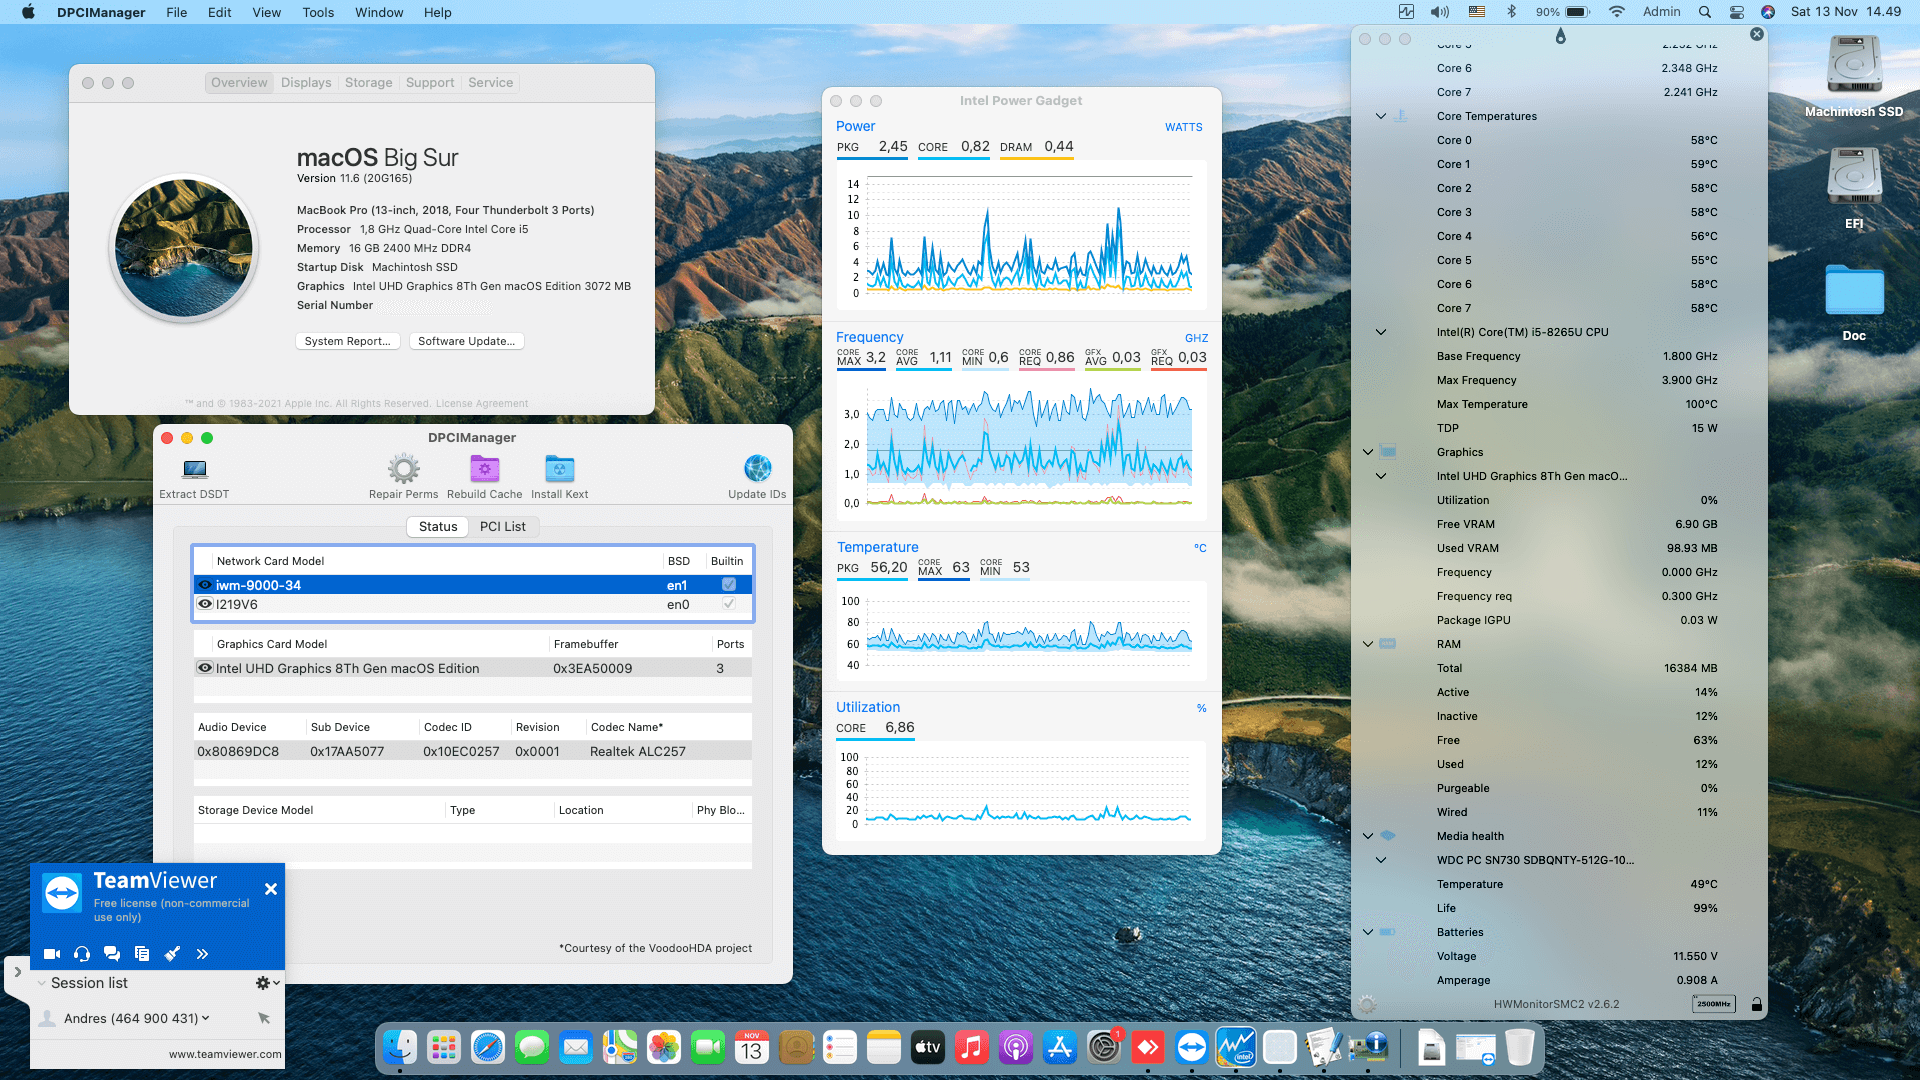Close HWMonitorSMC with the round X button
This screenshot has height=1080, width=1920.
click(x=1757, y=34)
